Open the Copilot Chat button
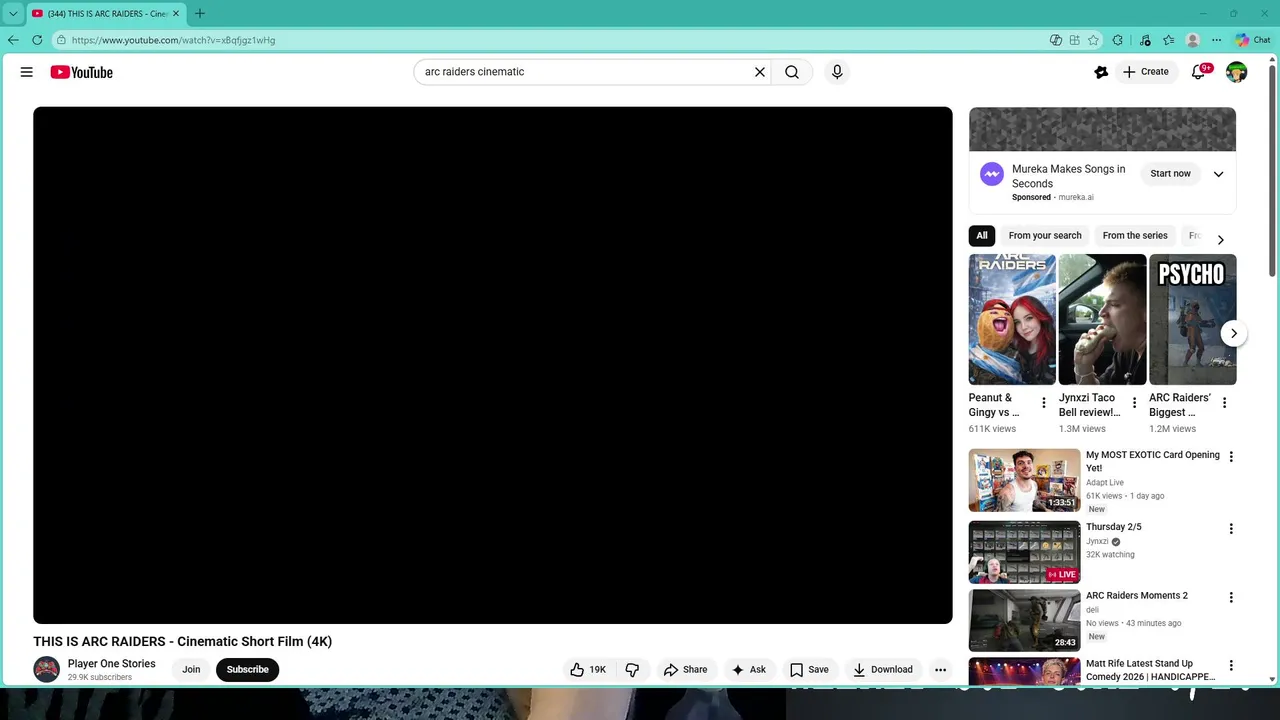 1252,40
